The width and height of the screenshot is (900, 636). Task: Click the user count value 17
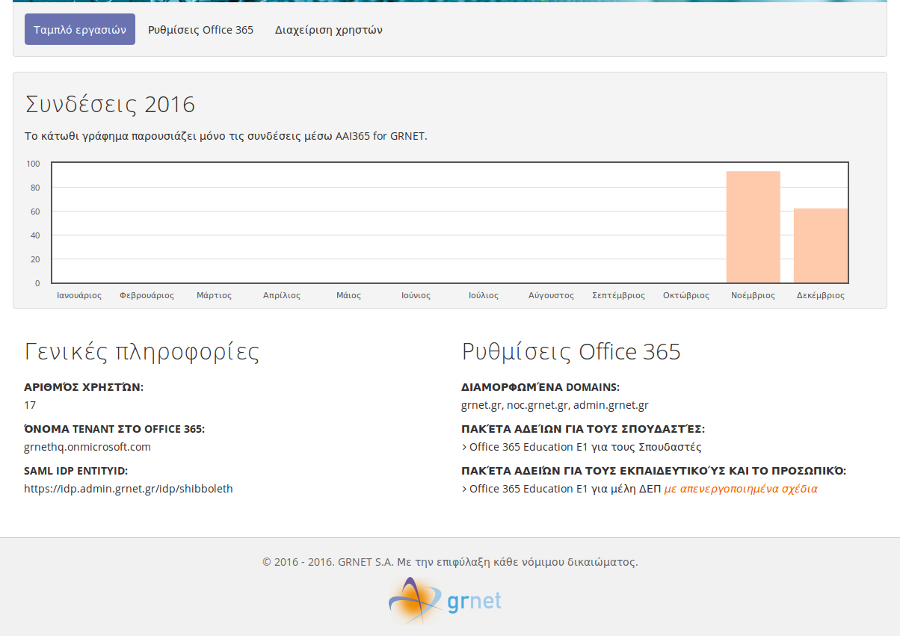(x=30, y=405)
